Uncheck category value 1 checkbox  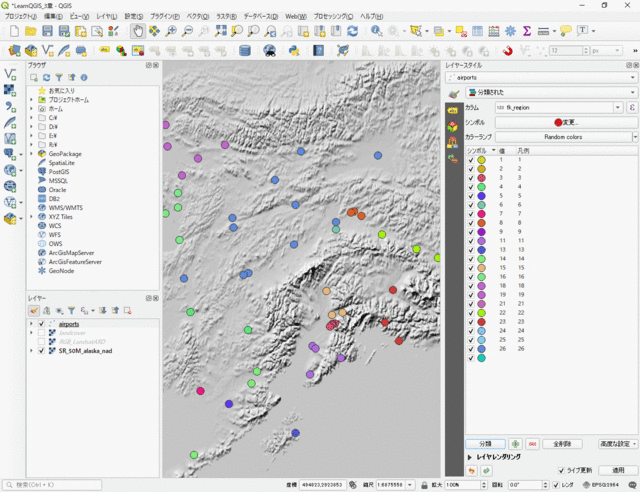point(471,160)
